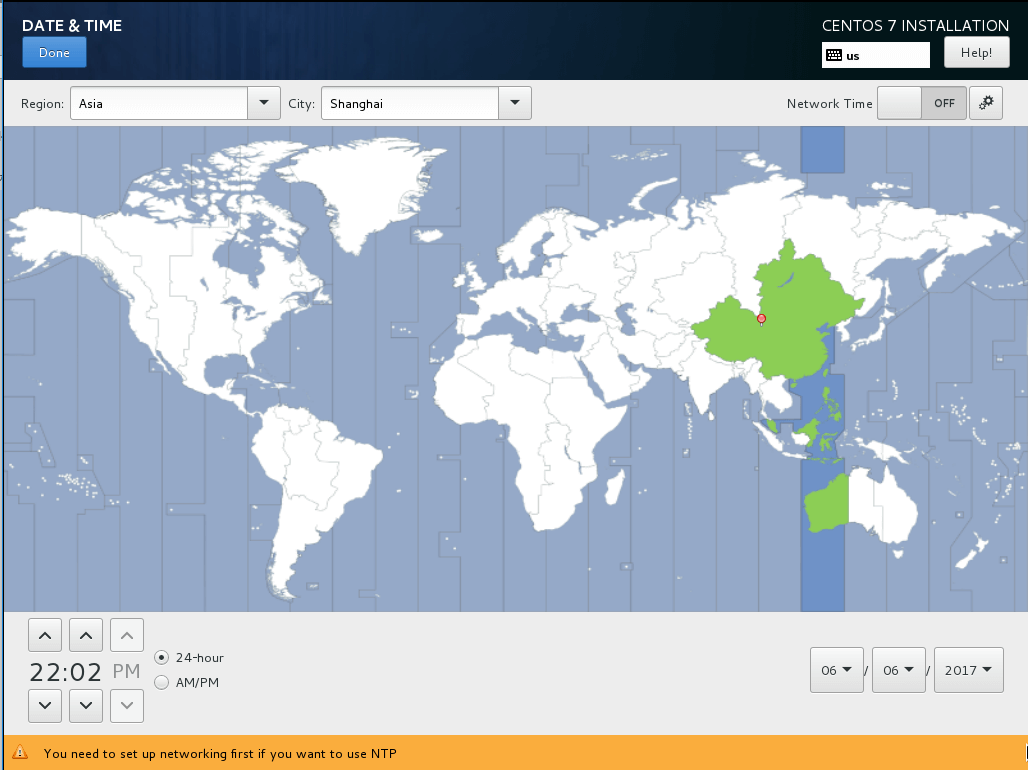This screenshot has width=1028, height=770.
Task: Open the day dropdown showing second 06
Action: tap(899, 670)
